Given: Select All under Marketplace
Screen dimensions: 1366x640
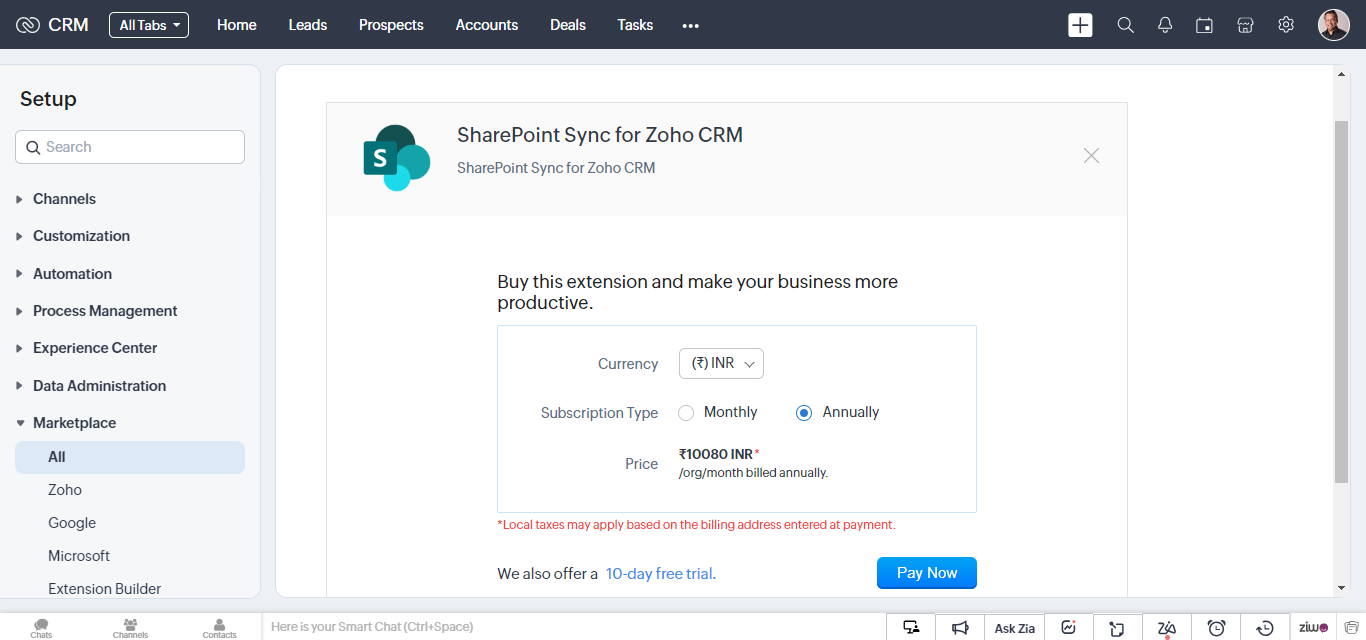Looking at the screenshot, I should [130, 457].
